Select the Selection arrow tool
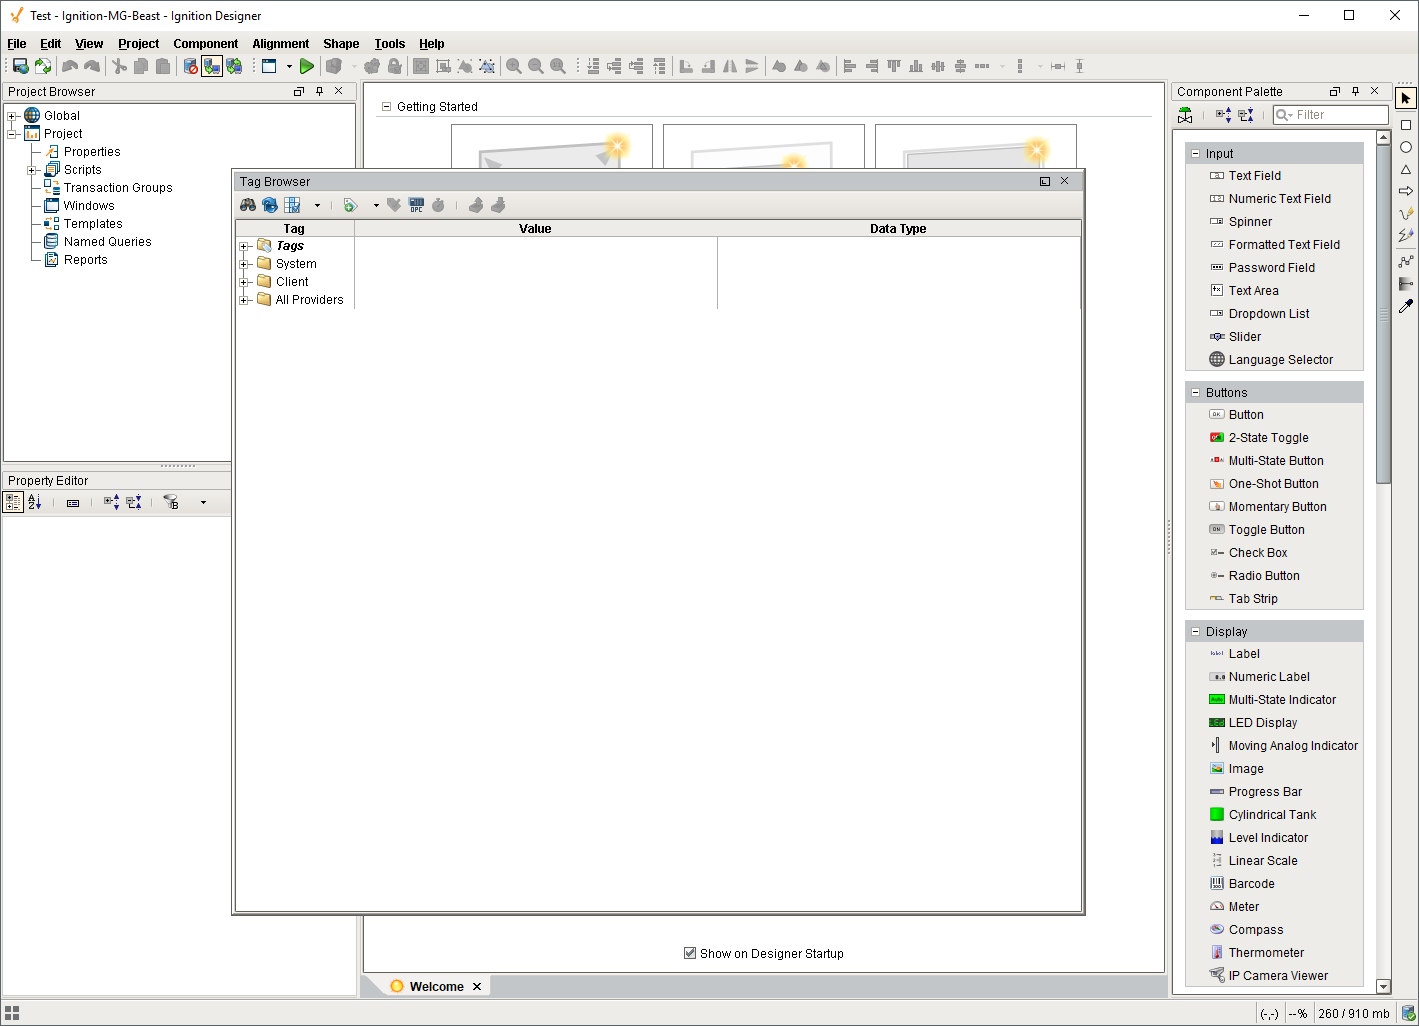The height and width of the screenshot is (1026, 1419). [x=1406, y=98]
